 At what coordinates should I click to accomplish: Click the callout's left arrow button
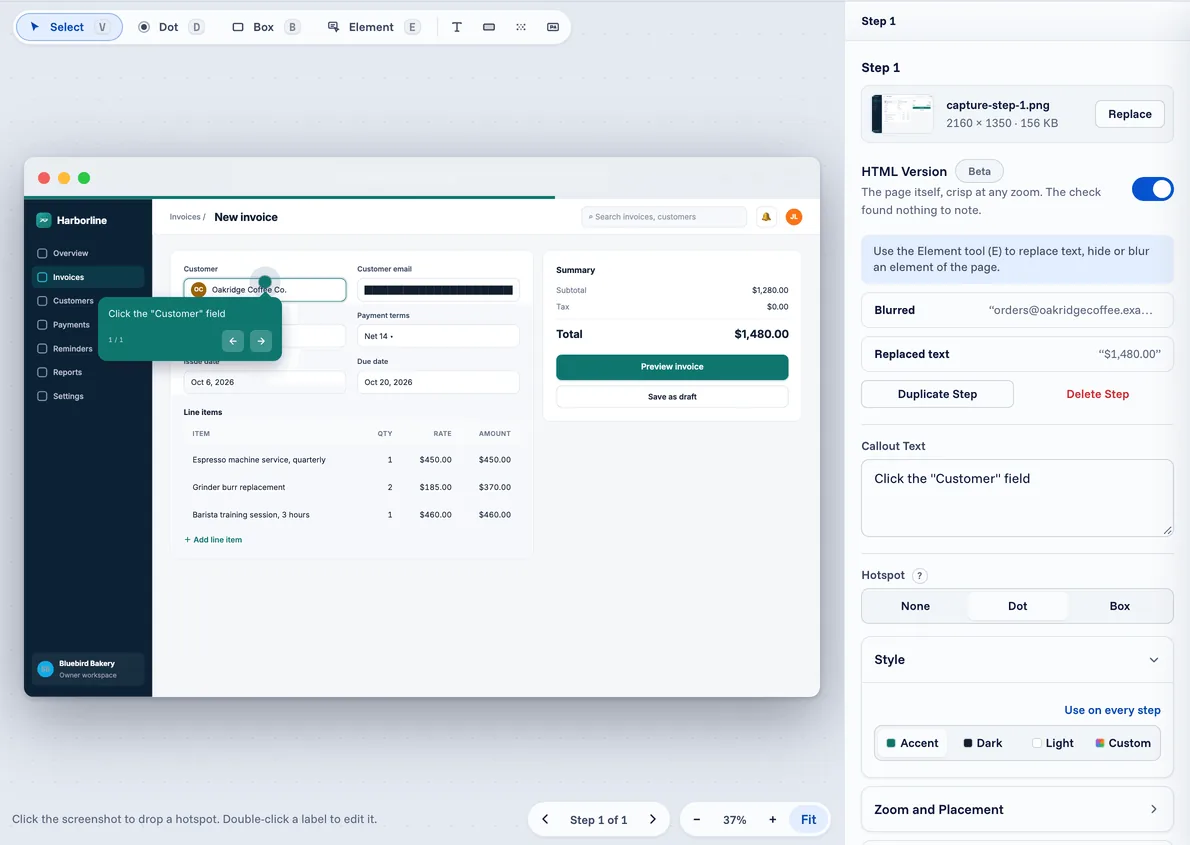click(x=233, y=341)
